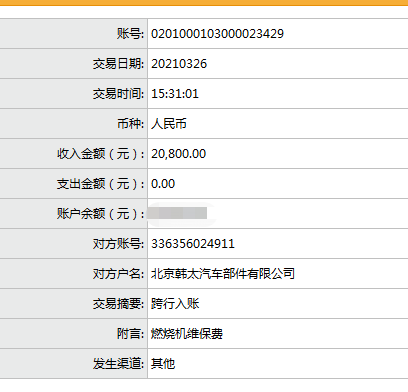This screenshot has width=408, height=392.
Task: Click counterparty name 北京韩太汽车部件有限公司
Action: click(223, 274)
